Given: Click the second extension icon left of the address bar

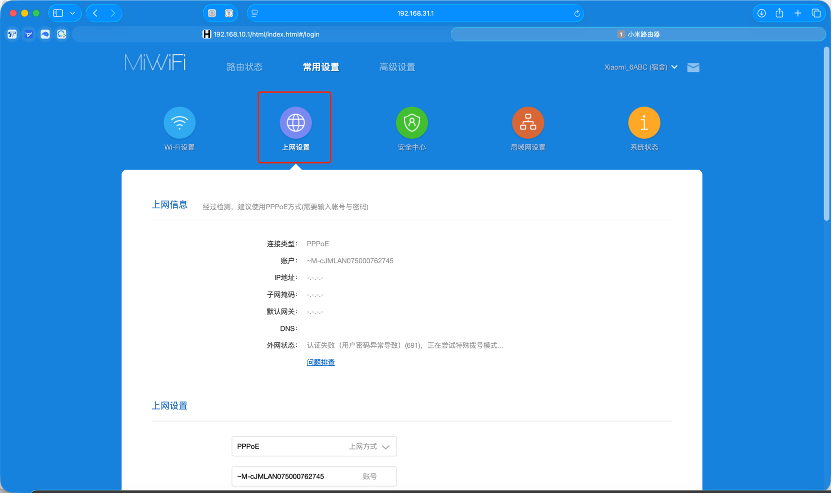Looking at the screenshot, I should pos(229,13).
